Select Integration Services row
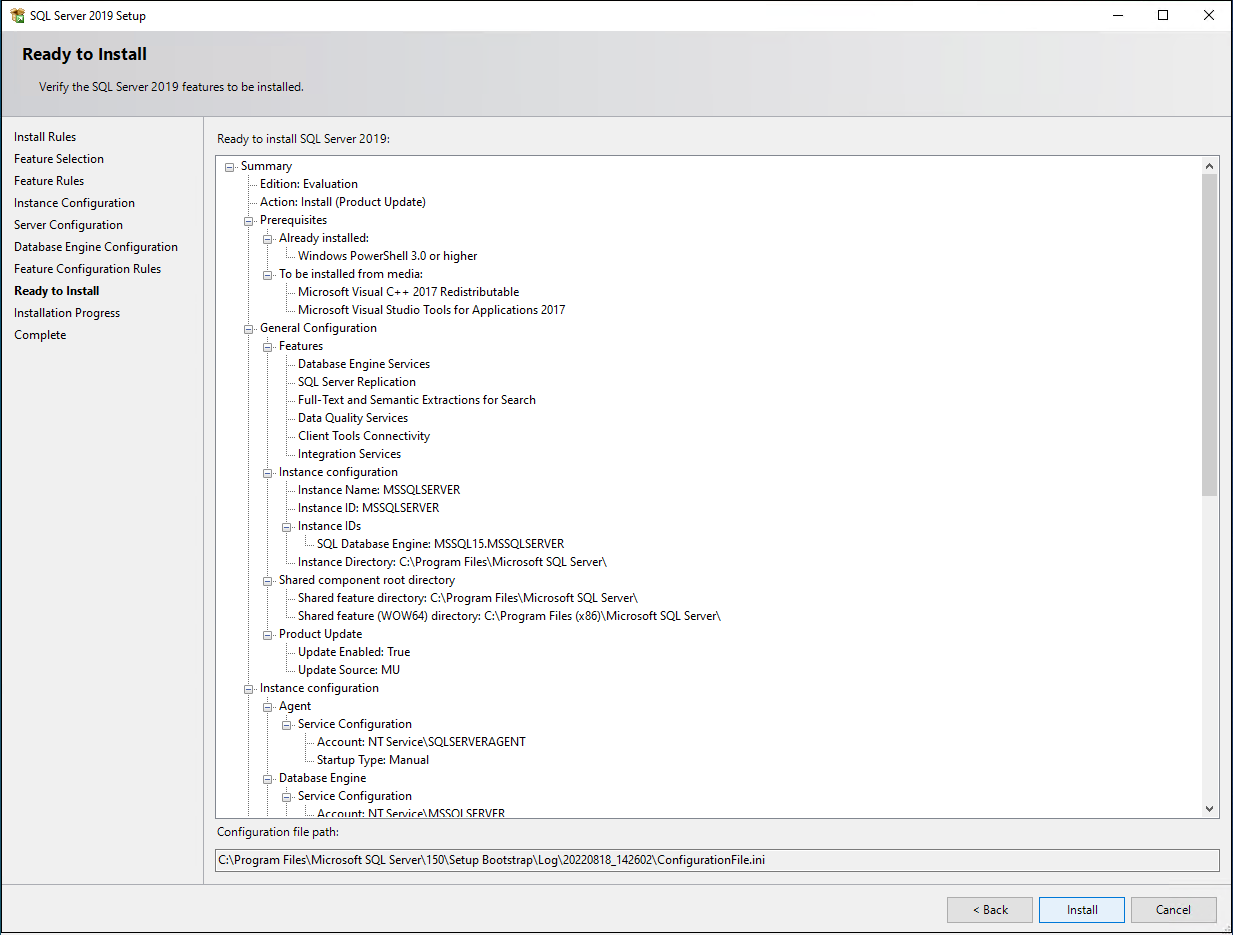 point(349,454)
